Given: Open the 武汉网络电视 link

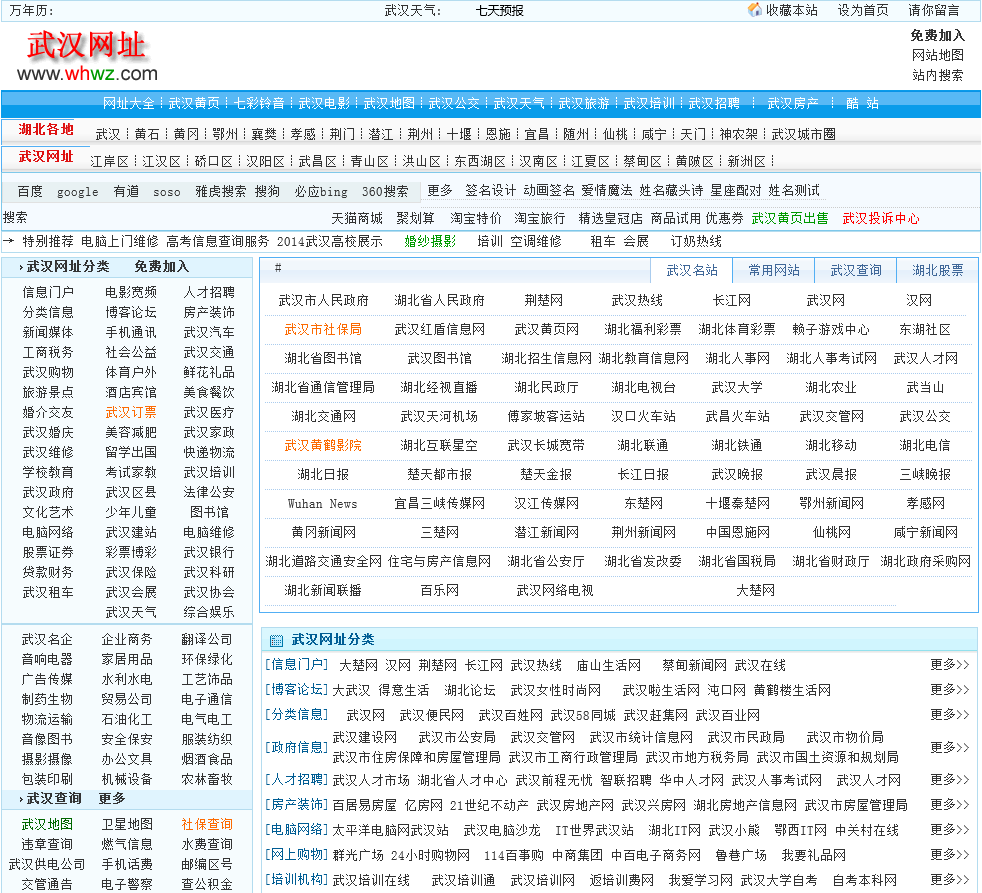Looking at the screenshot, I should coord(554,591).
